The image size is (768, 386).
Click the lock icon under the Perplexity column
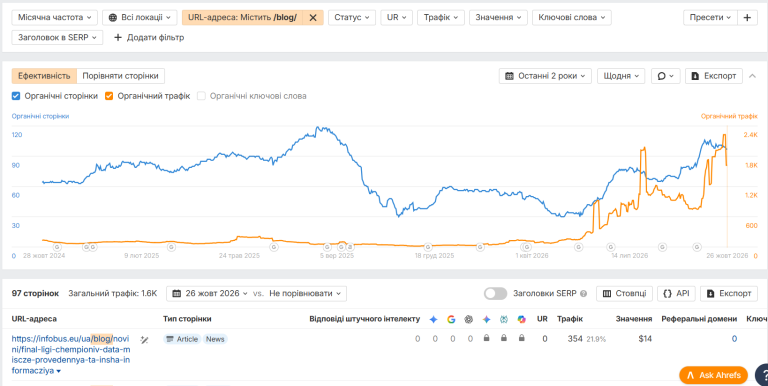pyautogui.click(x=504, y=338)
